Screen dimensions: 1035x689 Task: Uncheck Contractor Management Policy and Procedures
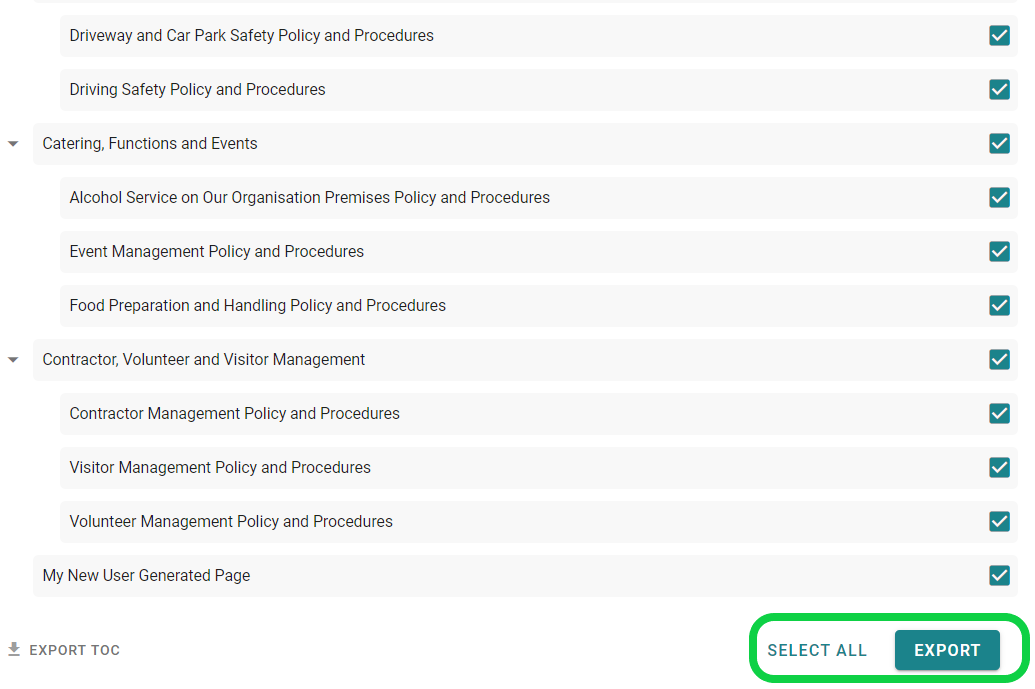pyautogui.click(x=999, y=414)
